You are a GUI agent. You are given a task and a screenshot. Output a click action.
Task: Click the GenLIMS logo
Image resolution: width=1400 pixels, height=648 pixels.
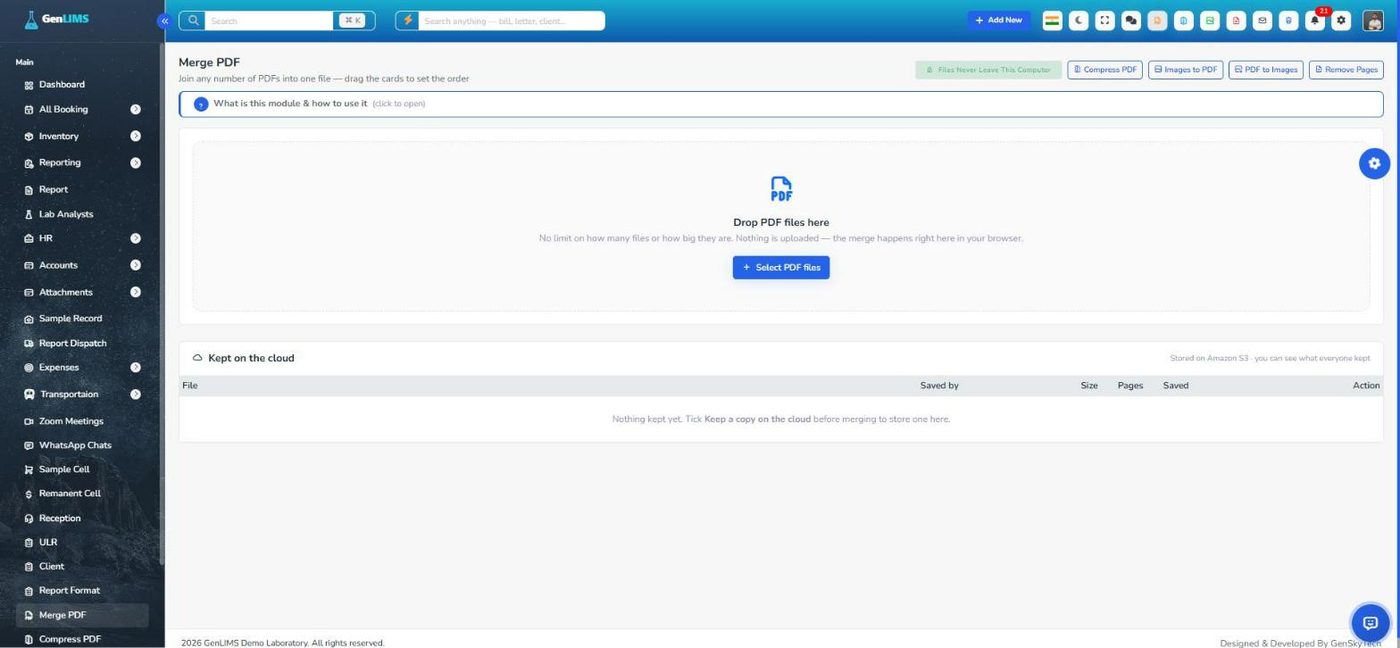click(x=57, y=19)
